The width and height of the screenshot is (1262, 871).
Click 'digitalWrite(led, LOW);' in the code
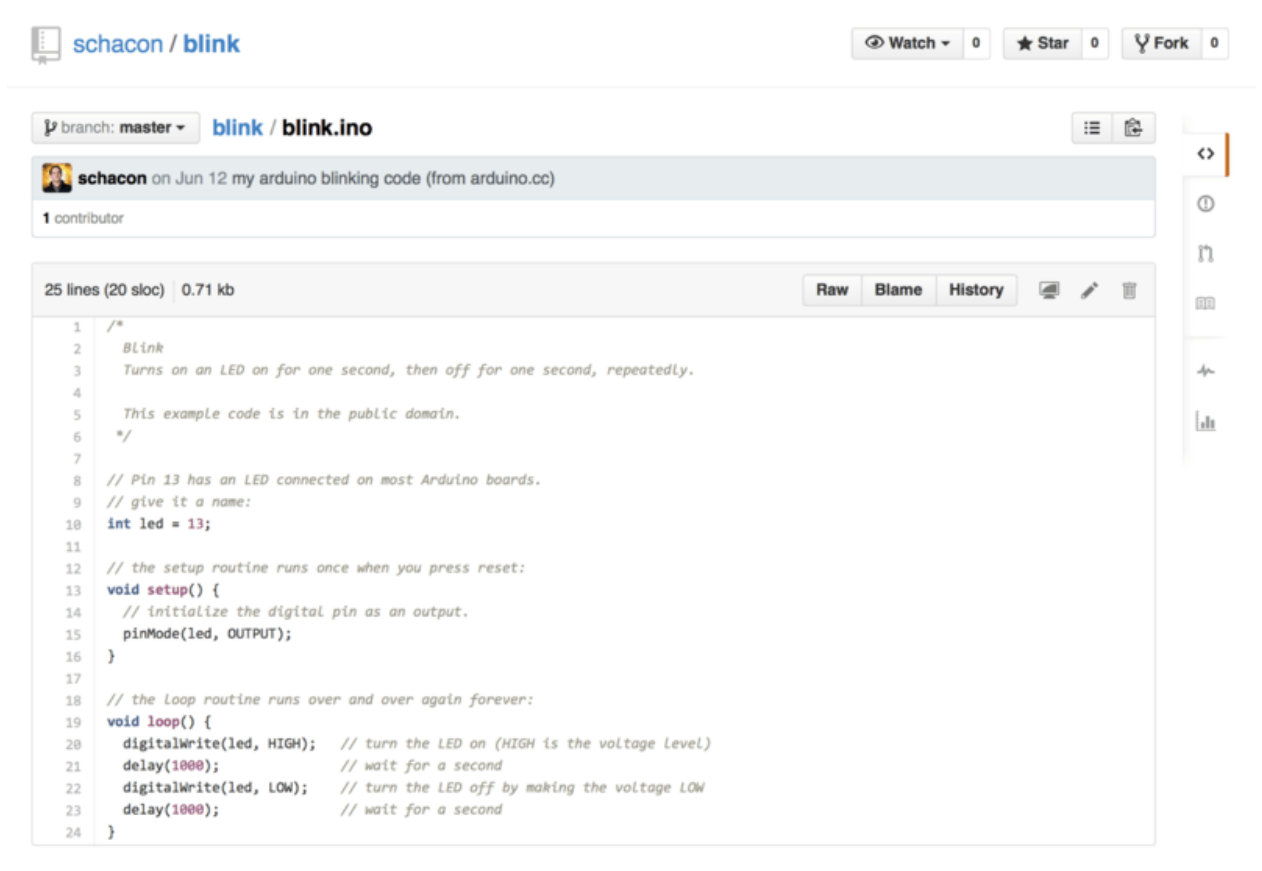pyautogui.click(x=215, y=788)
